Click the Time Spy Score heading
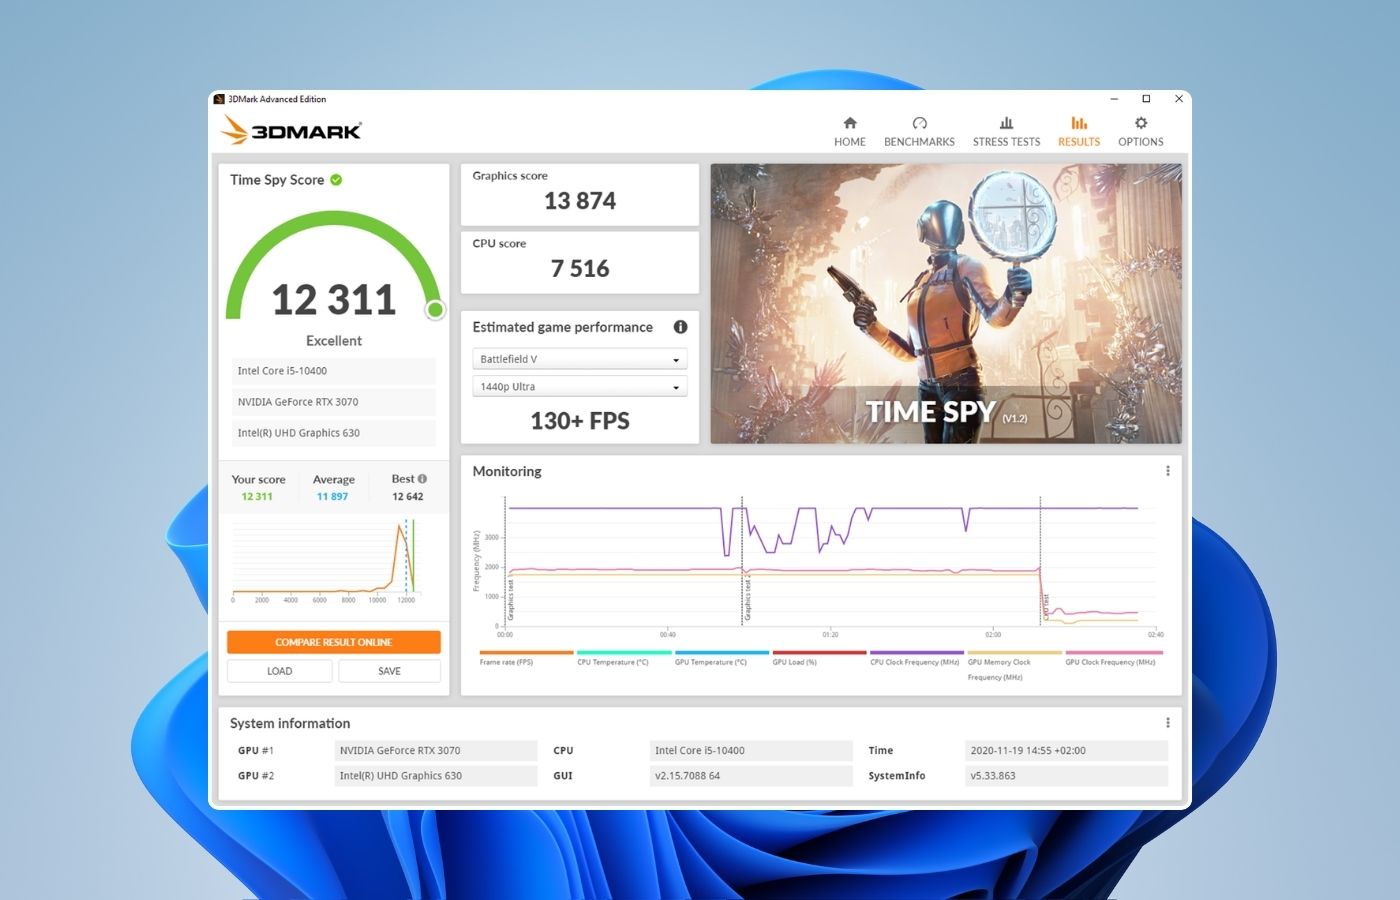Image resolution: width=1400 pixels, height=900 pixels. (x=277, y=180)
